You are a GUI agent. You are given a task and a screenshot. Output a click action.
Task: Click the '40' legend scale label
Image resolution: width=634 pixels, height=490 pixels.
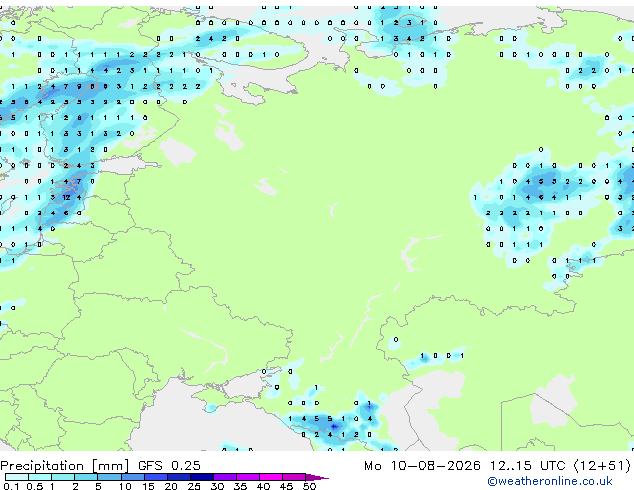point(263,486)
